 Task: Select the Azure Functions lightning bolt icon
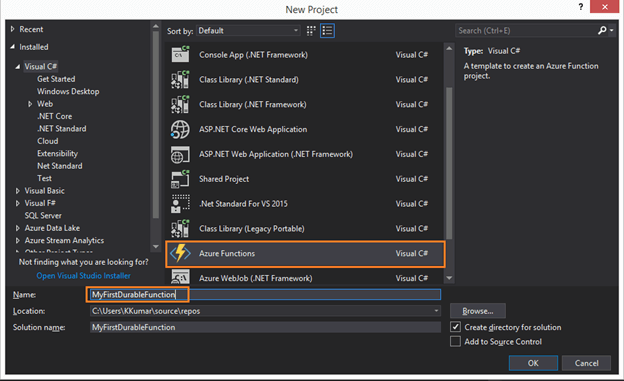tap(180, 253)
